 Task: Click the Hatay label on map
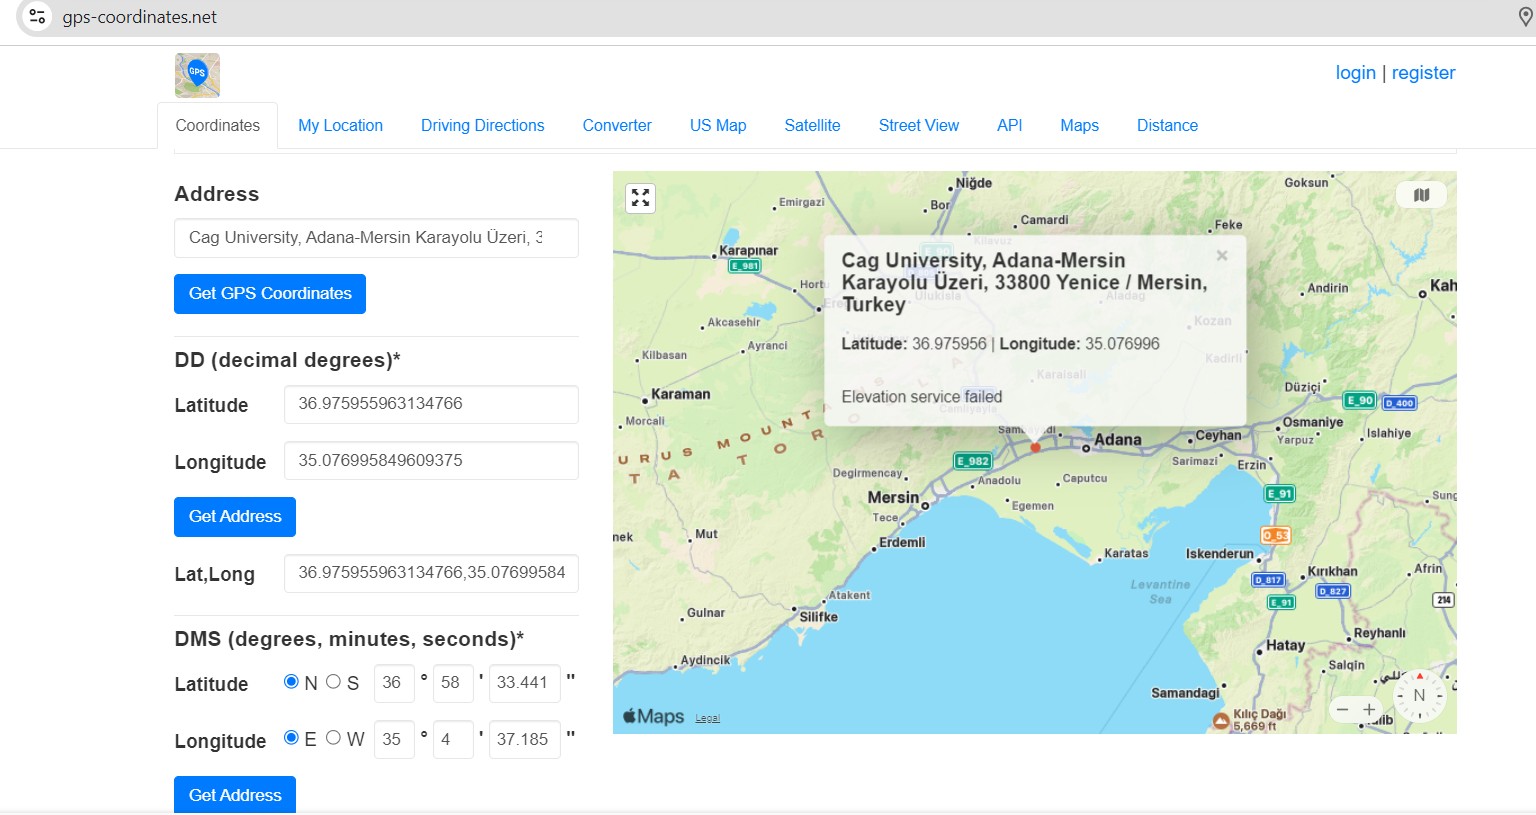coord(1285,645)
